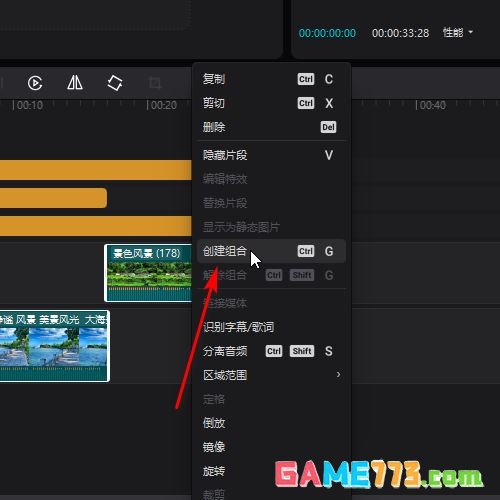Choose 删除 from the context menu

[x=271, y=127]
